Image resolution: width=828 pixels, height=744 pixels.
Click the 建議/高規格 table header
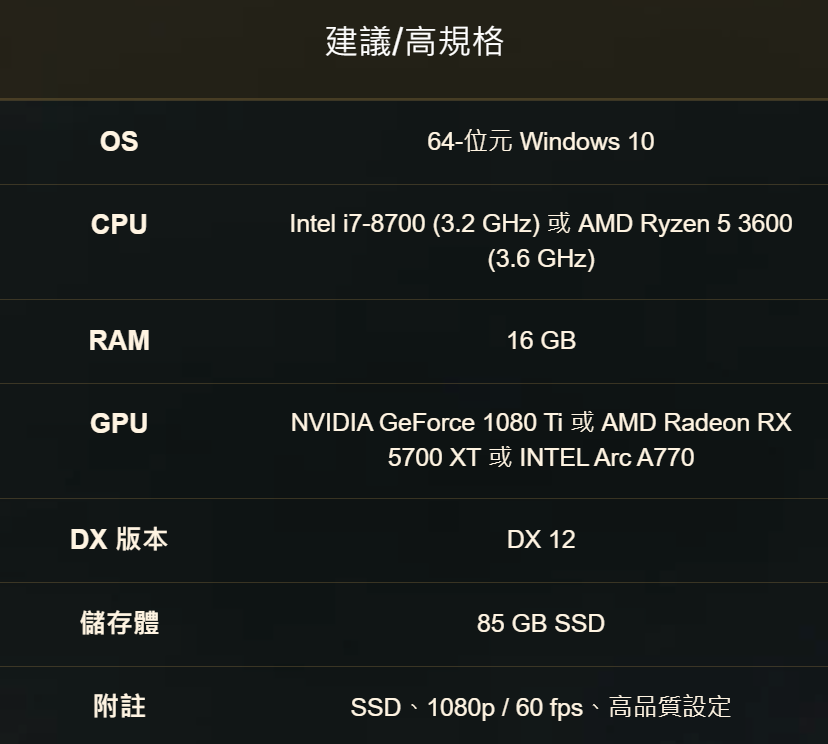pyautogui.click(x=415, y=42)
